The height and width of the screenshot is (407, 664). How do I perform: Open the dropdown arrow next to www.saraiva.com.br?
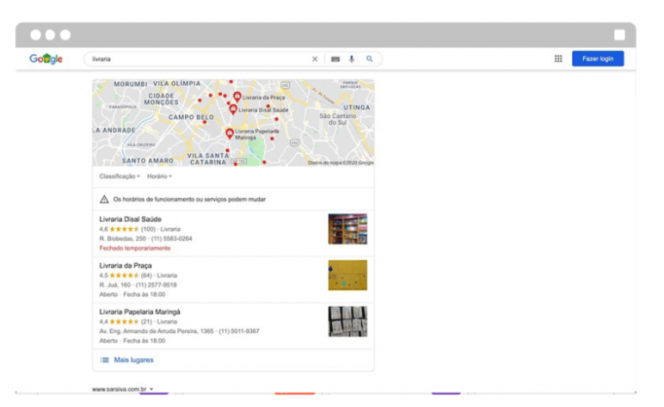152,388
